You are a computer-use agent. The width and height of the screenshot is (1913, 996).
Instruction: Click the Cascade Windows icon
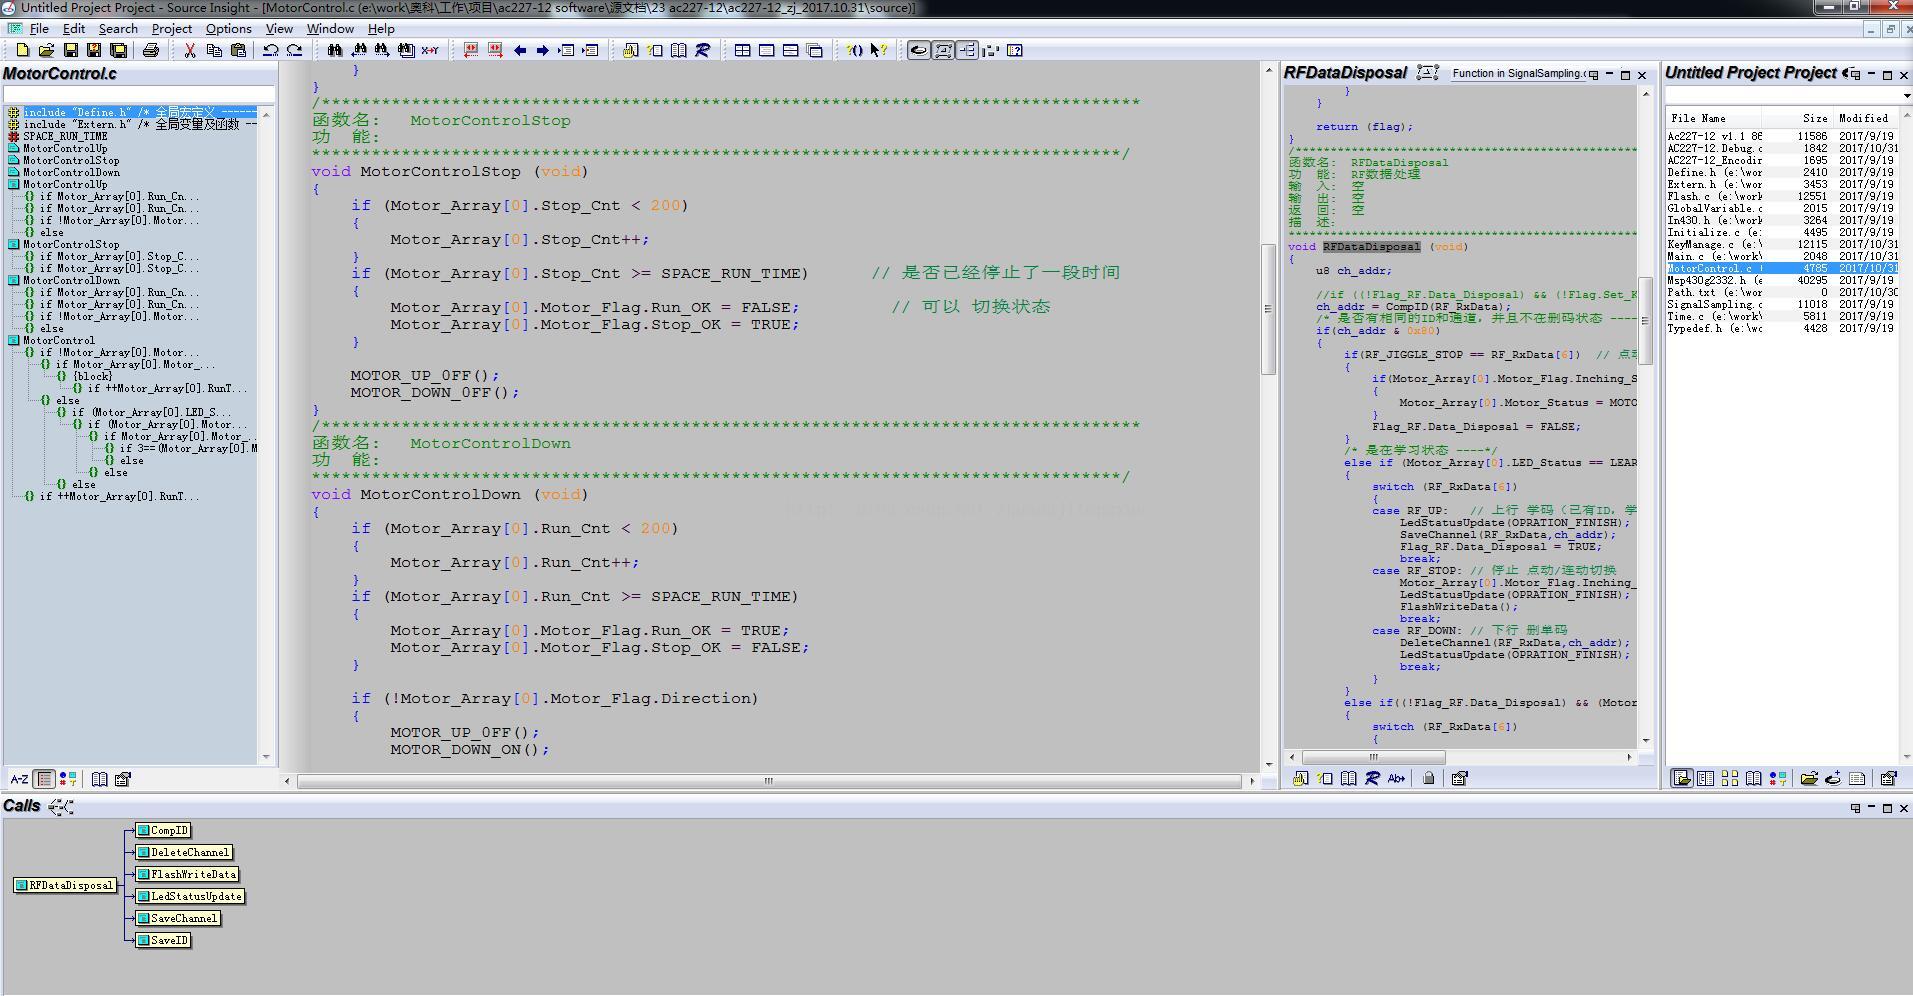click(815, 50)
